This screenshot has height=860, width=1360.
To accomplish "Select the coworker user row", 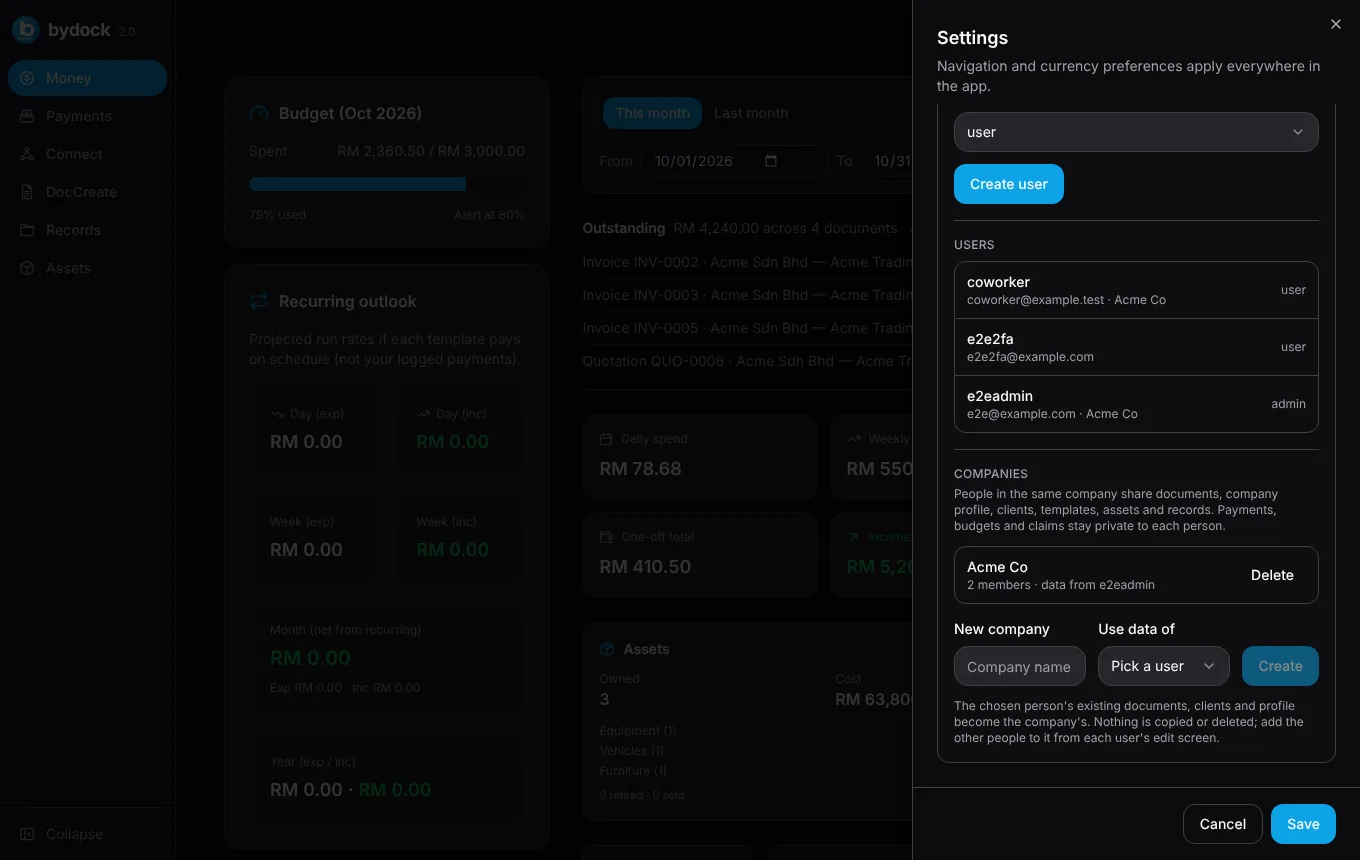I will pyautogui.click(x=1136, y=290).
